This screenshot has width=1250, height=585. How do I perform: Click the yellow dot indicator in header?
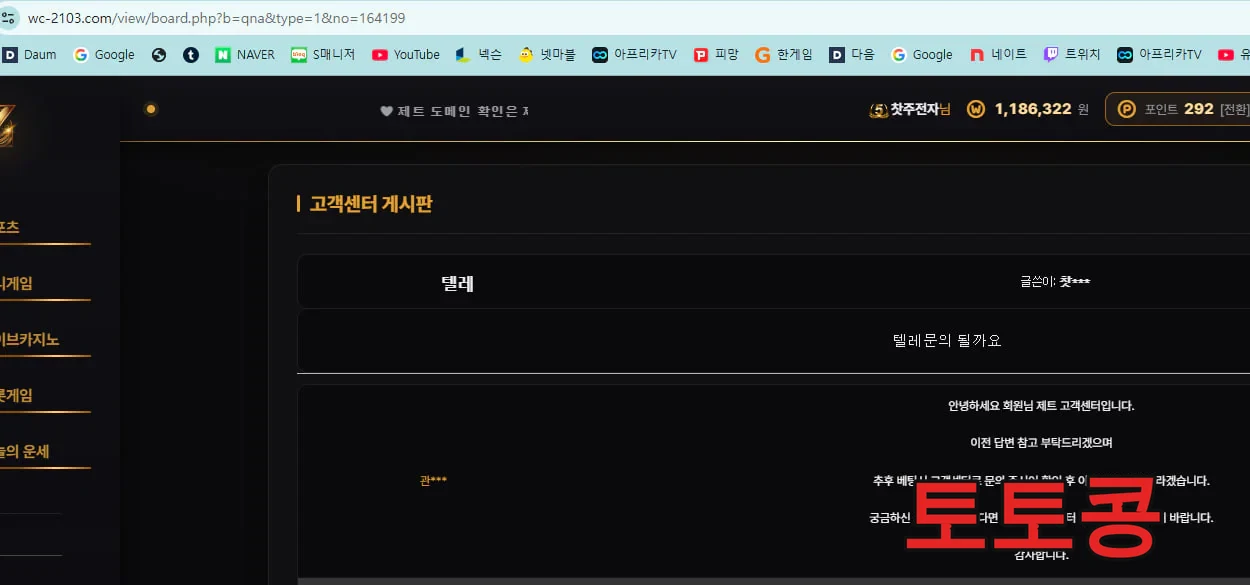click(151, 109)
